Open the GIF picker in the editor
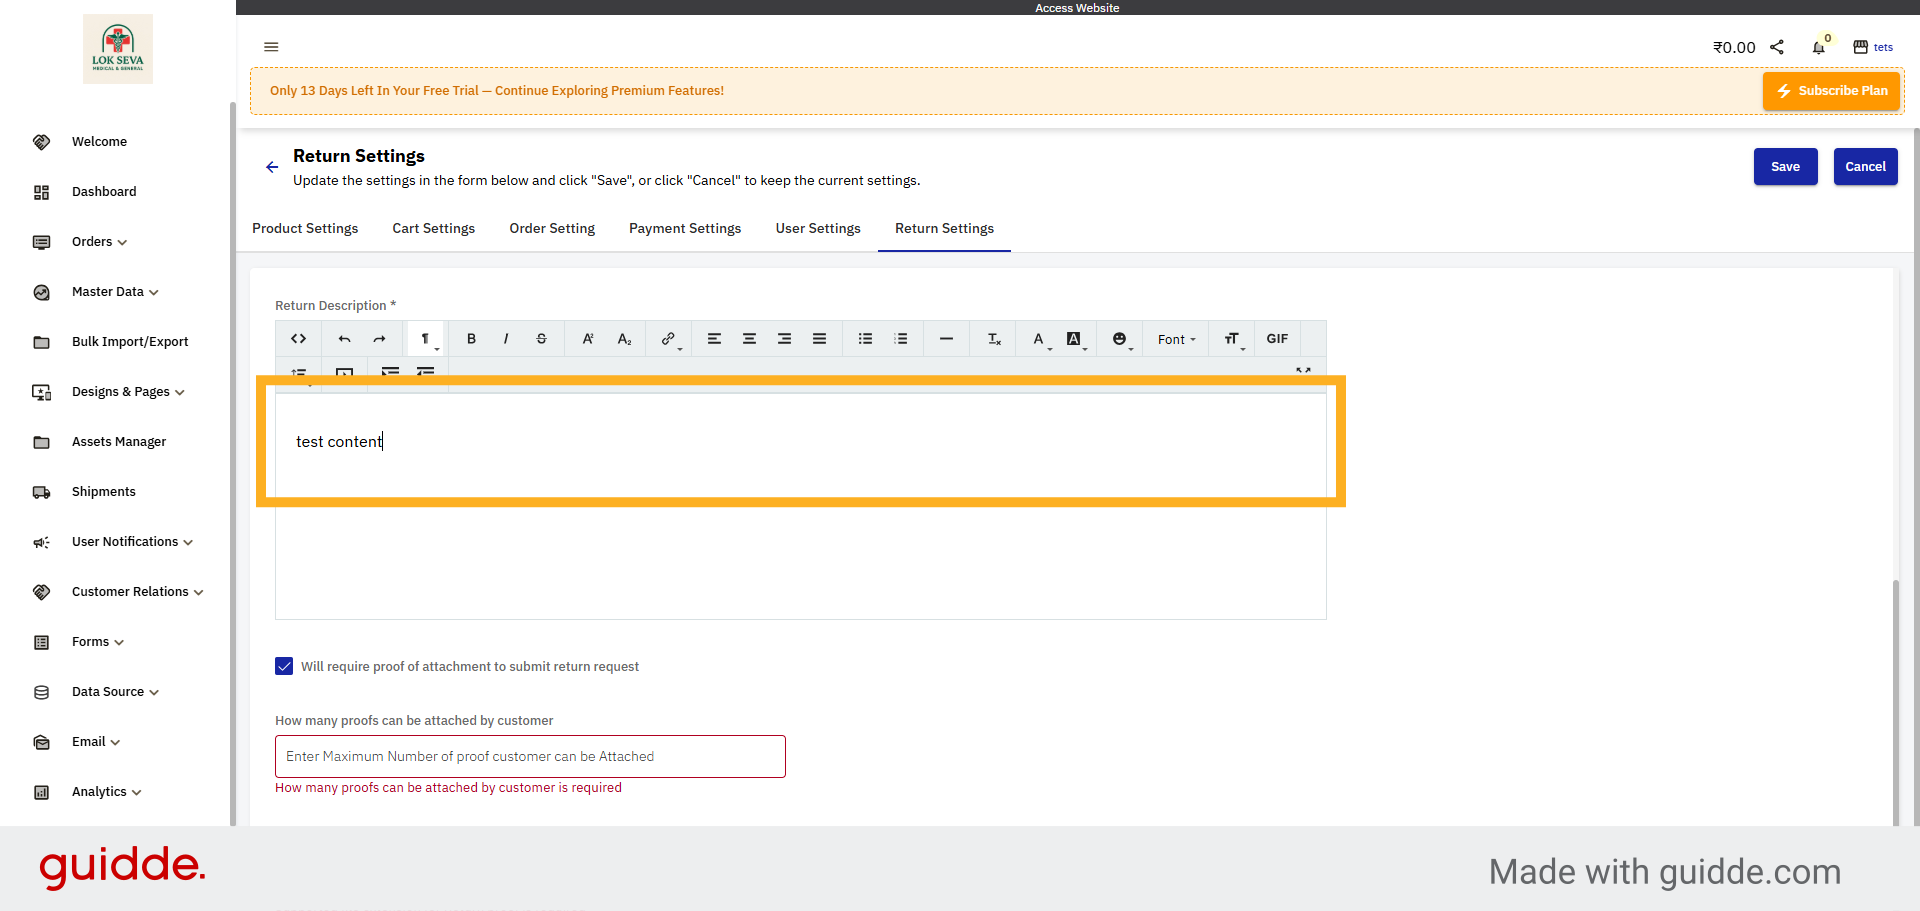Screen dimensions: 1920x911 (x=1276, y=339)
